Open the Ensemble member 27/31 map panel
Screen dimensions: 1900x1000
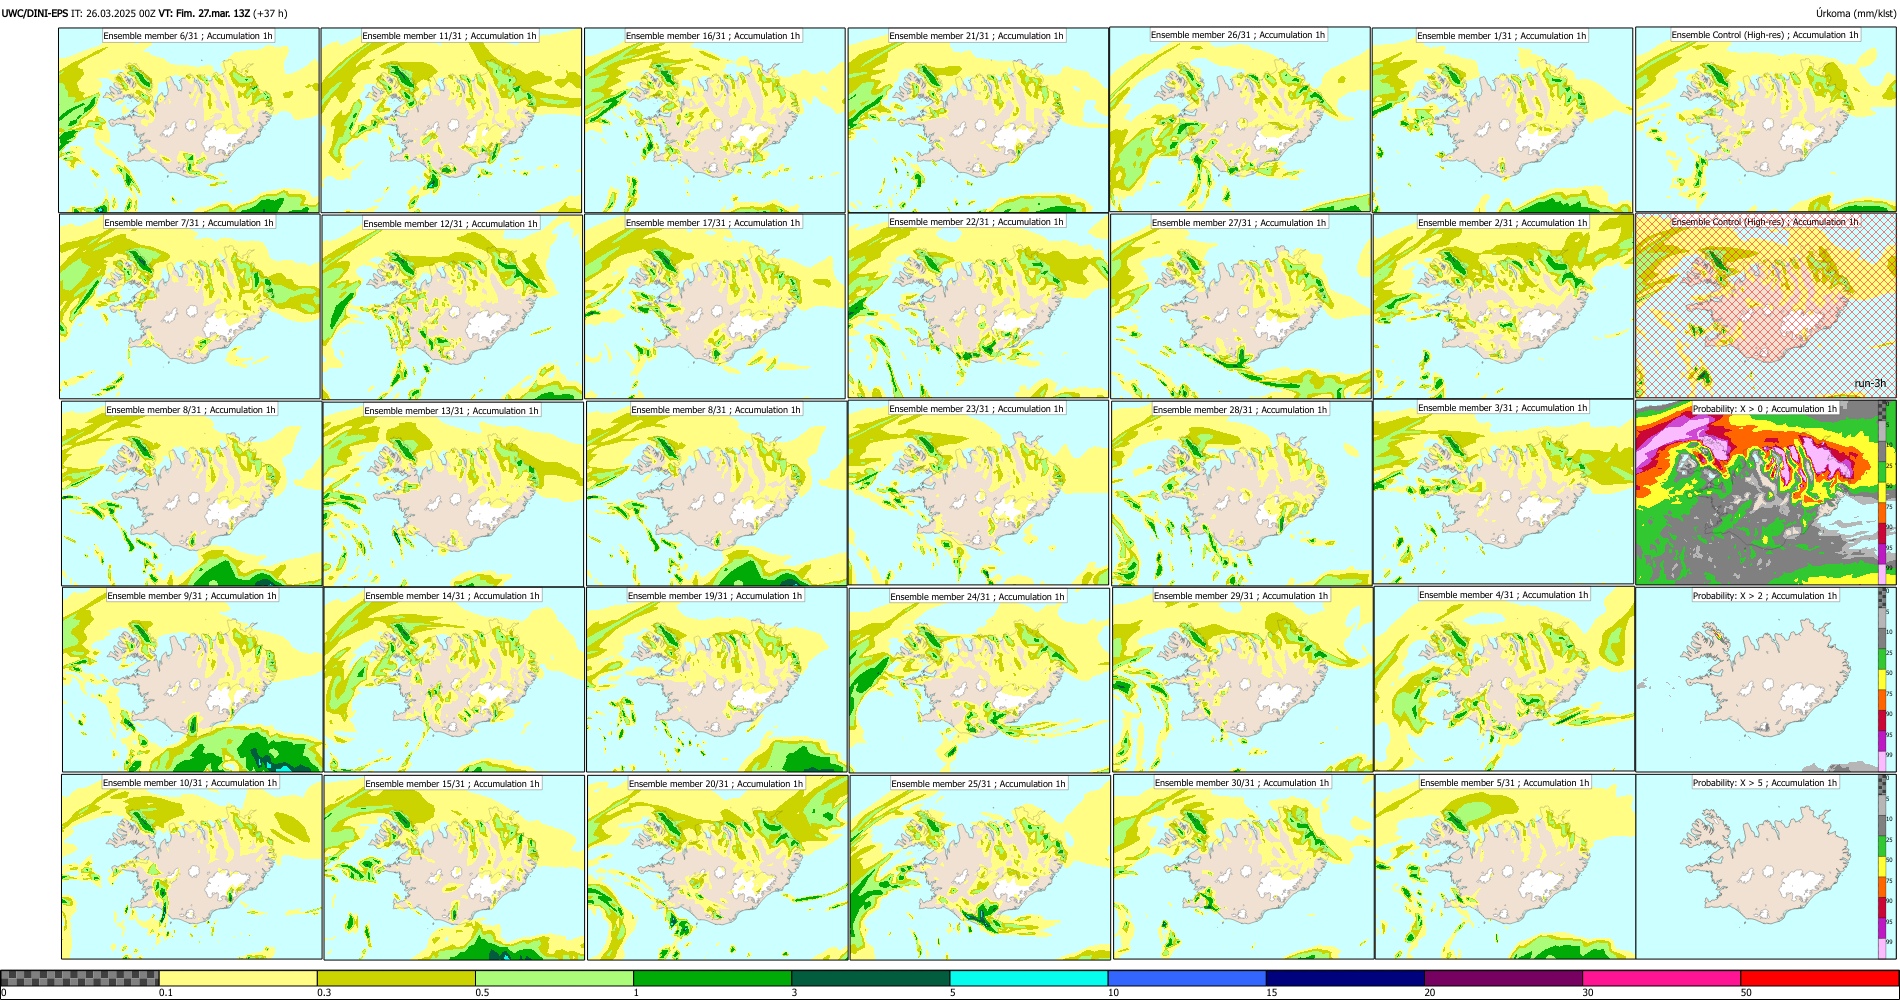click(x=1241, y=307)
